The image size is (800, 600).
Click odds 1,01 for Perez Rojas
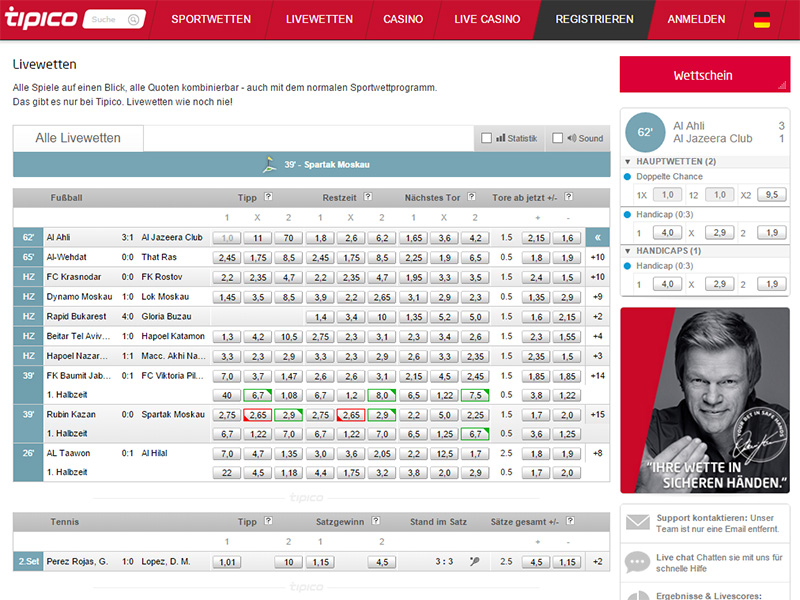click(227, 562)
